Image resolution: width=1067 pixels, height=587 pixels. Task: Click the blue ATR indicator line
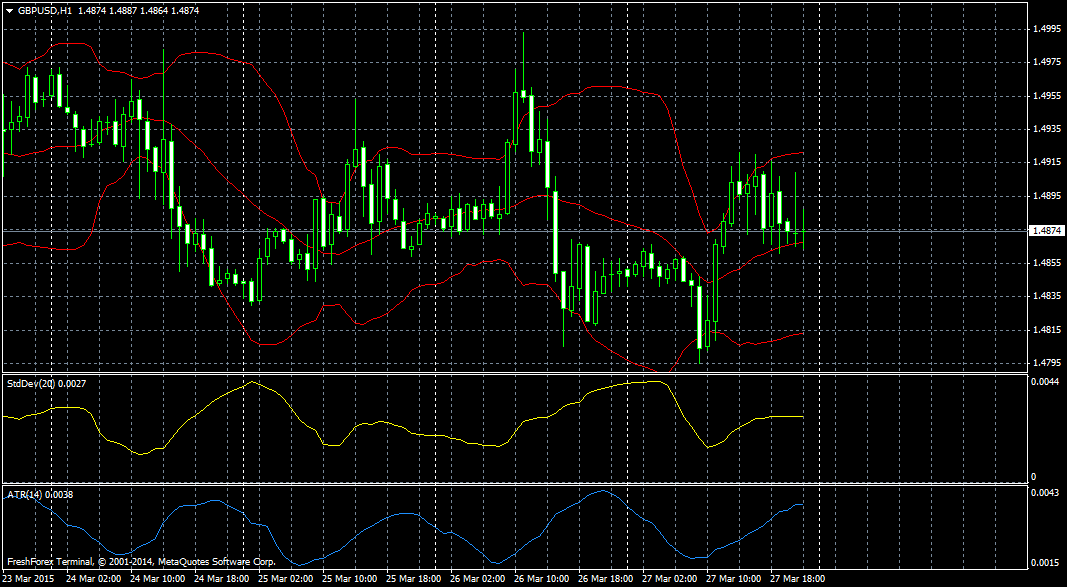(x=400, y=514)
